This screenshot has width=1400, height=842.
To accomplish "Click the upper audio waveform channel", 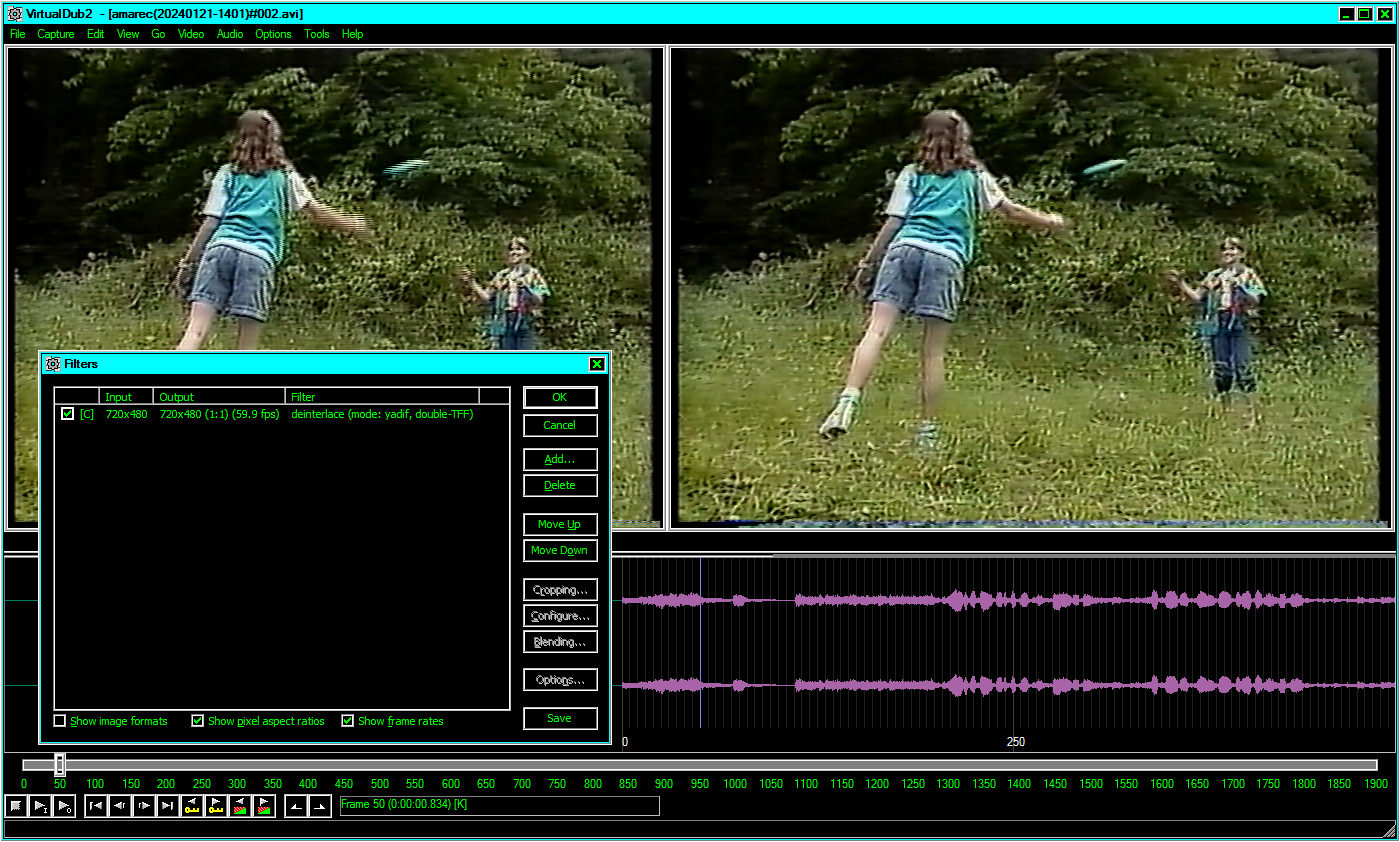I will click(1007, 601).
